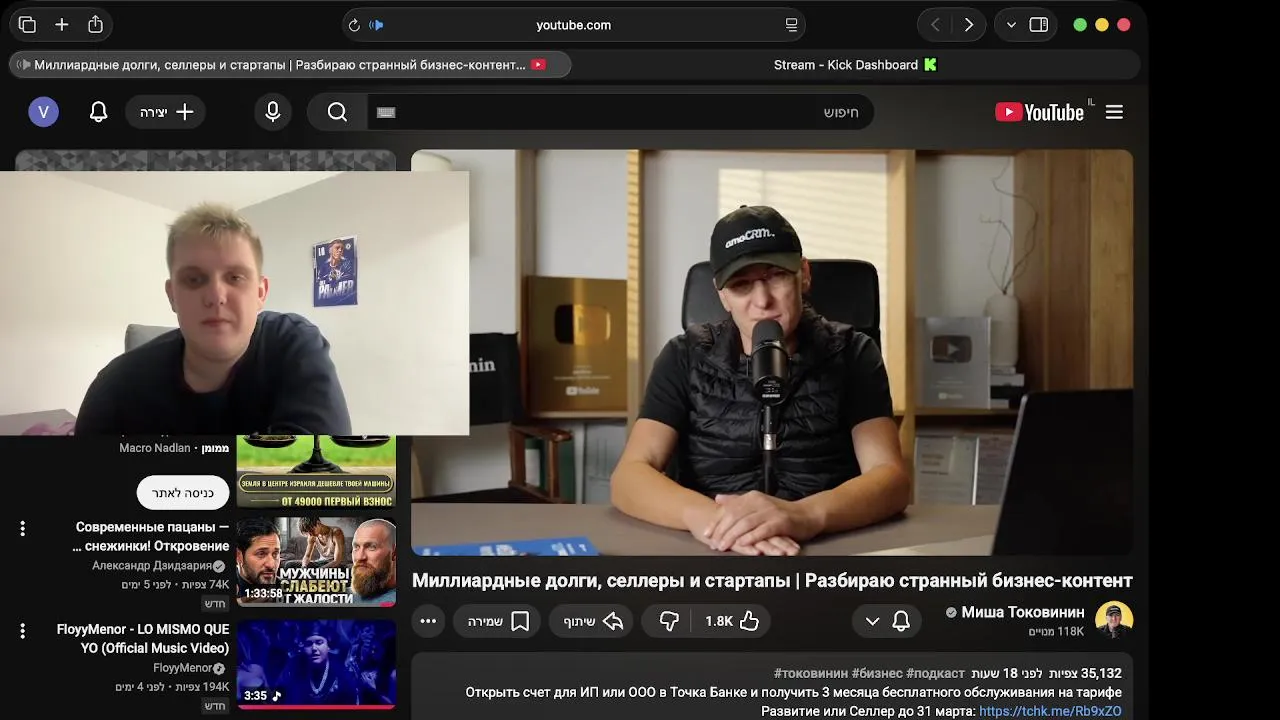The height and width of the screenshot is (720, 1280).
Task: Like the video with 1.8K thumbs-up
Action: click(733, 621)
